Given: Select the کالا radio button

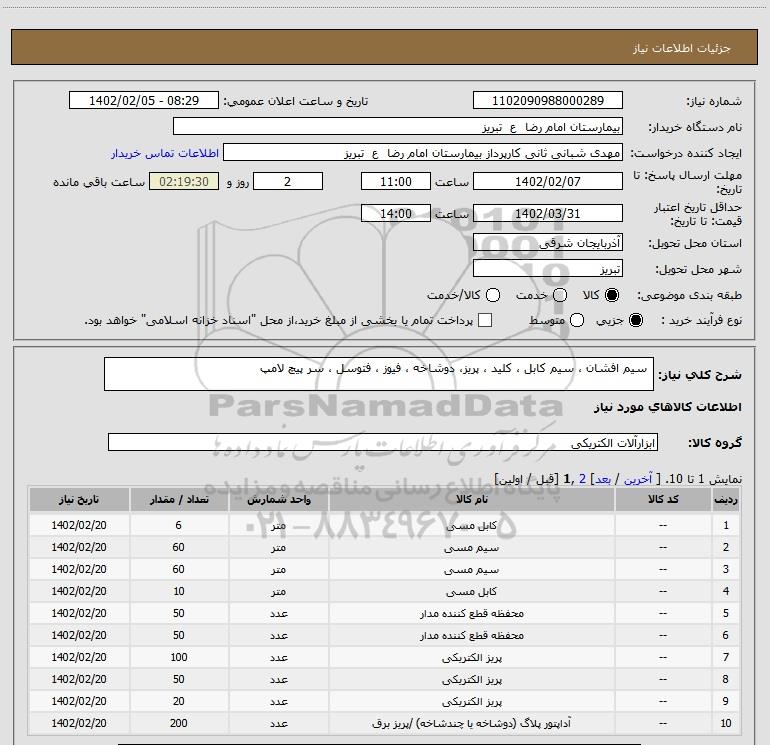Looking at the screenshot, I should pos(612,295).
